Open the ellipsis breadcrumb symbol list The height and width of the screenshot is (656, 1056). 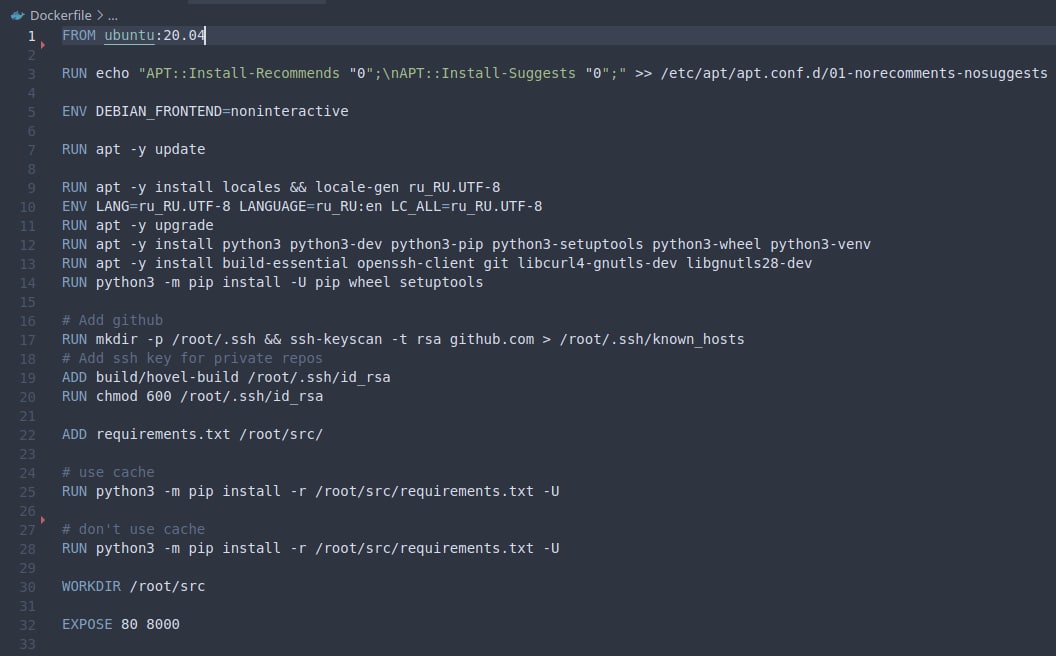point(112,16)
